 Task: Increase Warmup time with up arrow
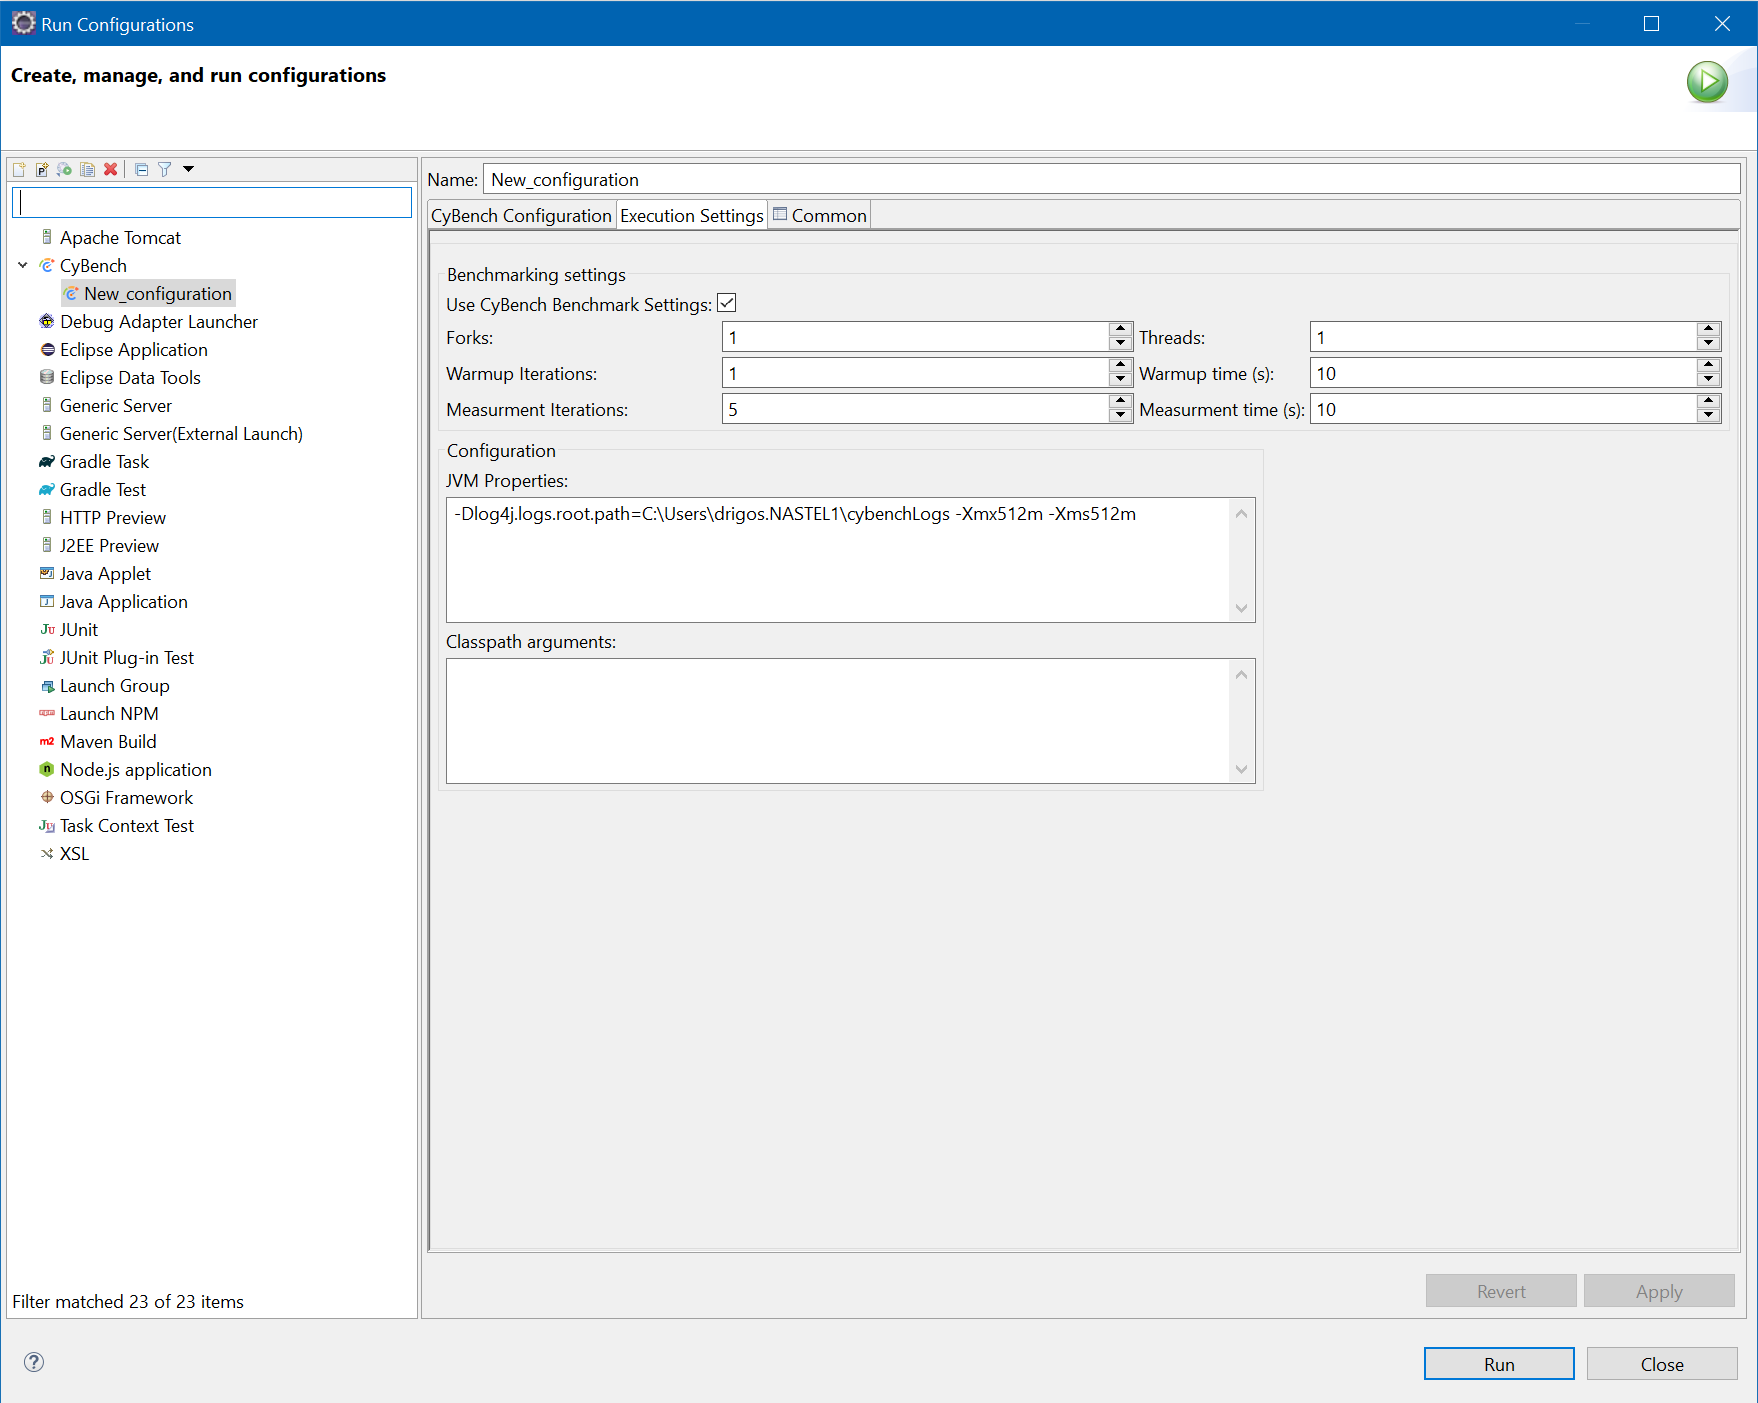[x=1708, y=365]
